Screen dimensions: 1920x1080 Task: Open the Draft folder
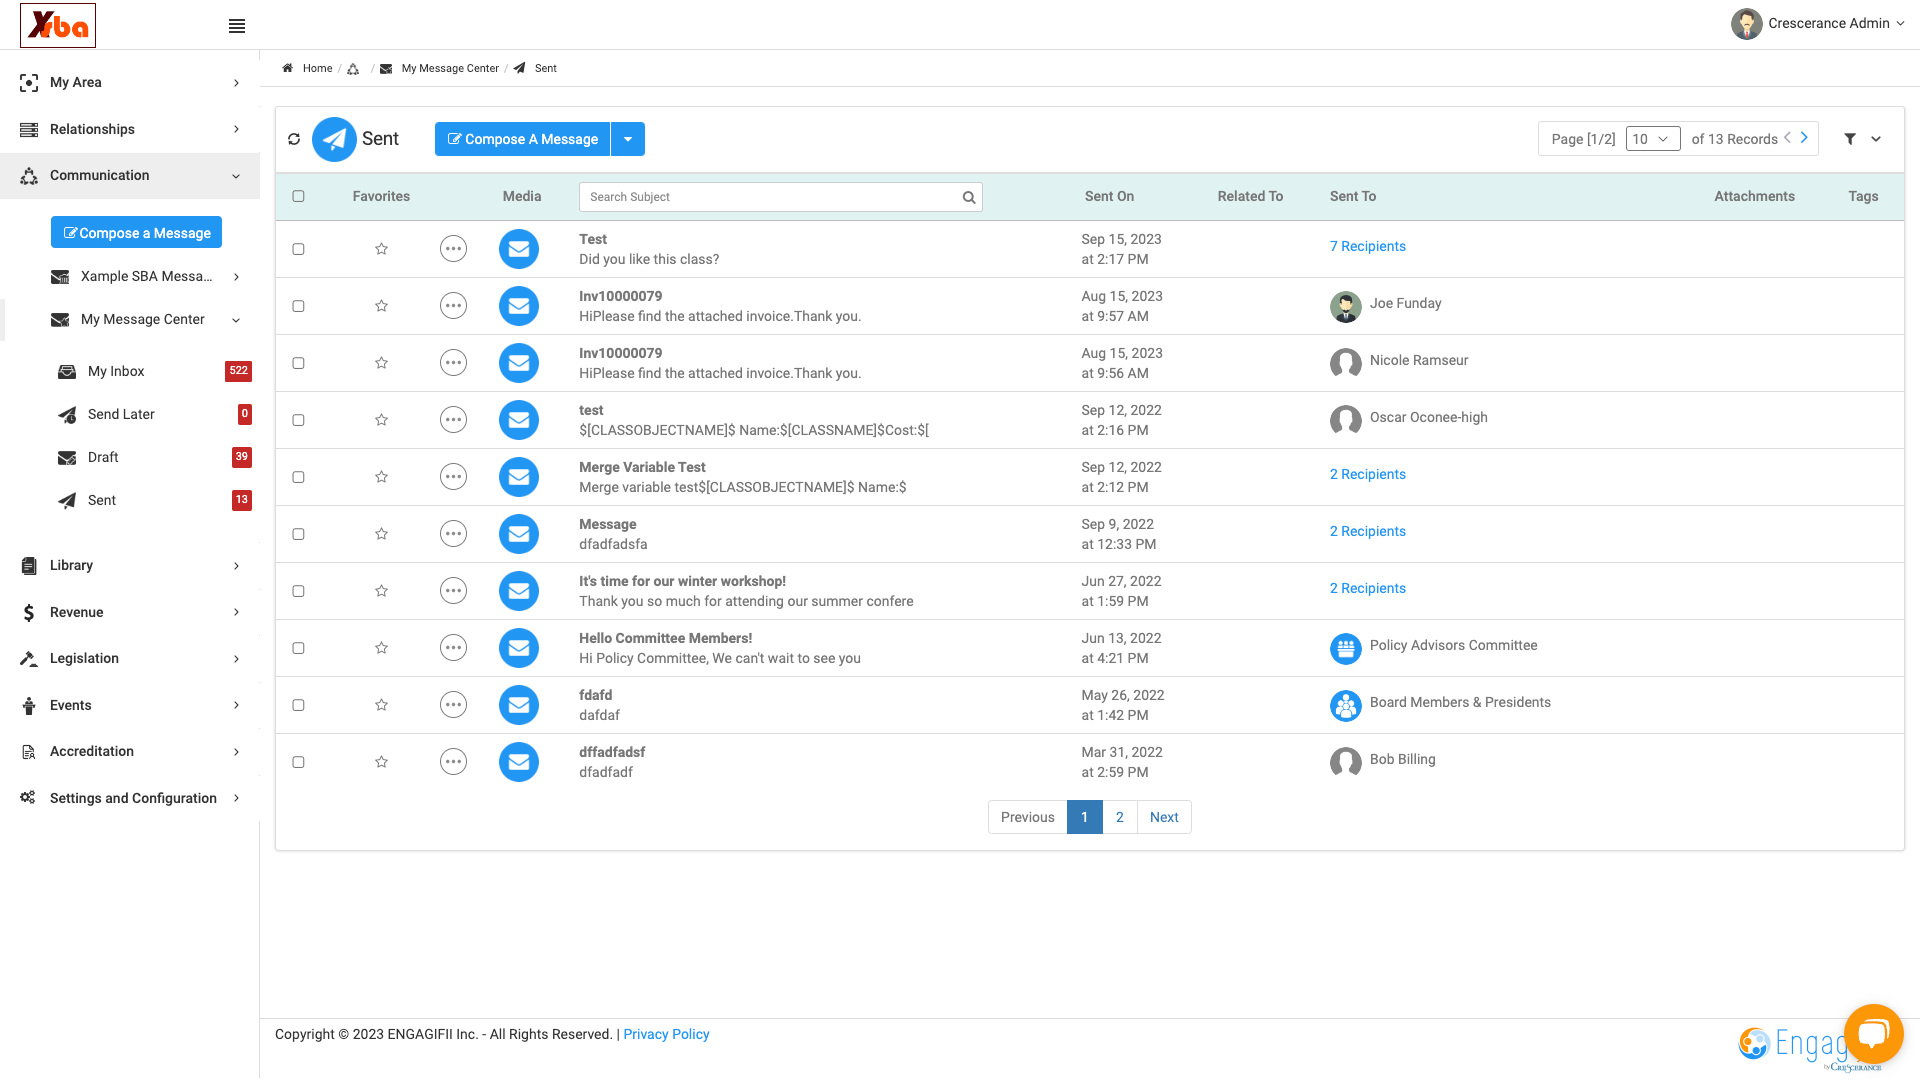click(x=103, y=457)
